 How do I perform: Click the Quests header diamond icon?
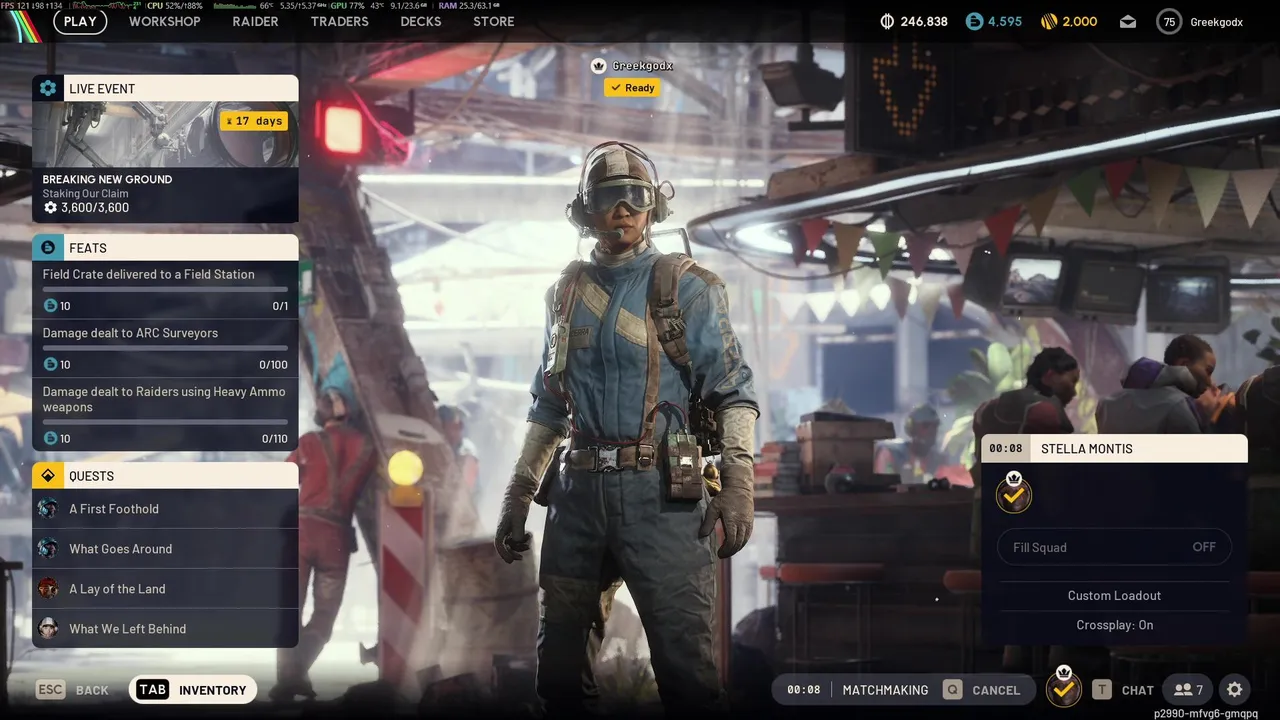click(x=48, y=476)
